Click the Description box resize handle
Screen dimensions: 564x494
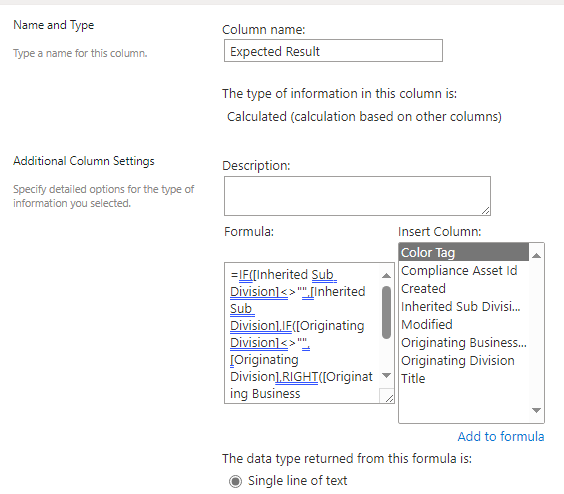tap(486, 211)
